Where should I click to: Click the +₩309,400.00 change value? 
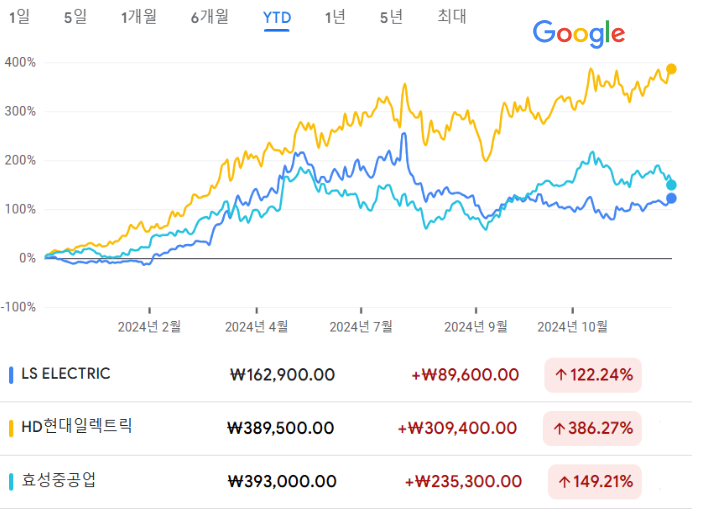tap(457, 428)
